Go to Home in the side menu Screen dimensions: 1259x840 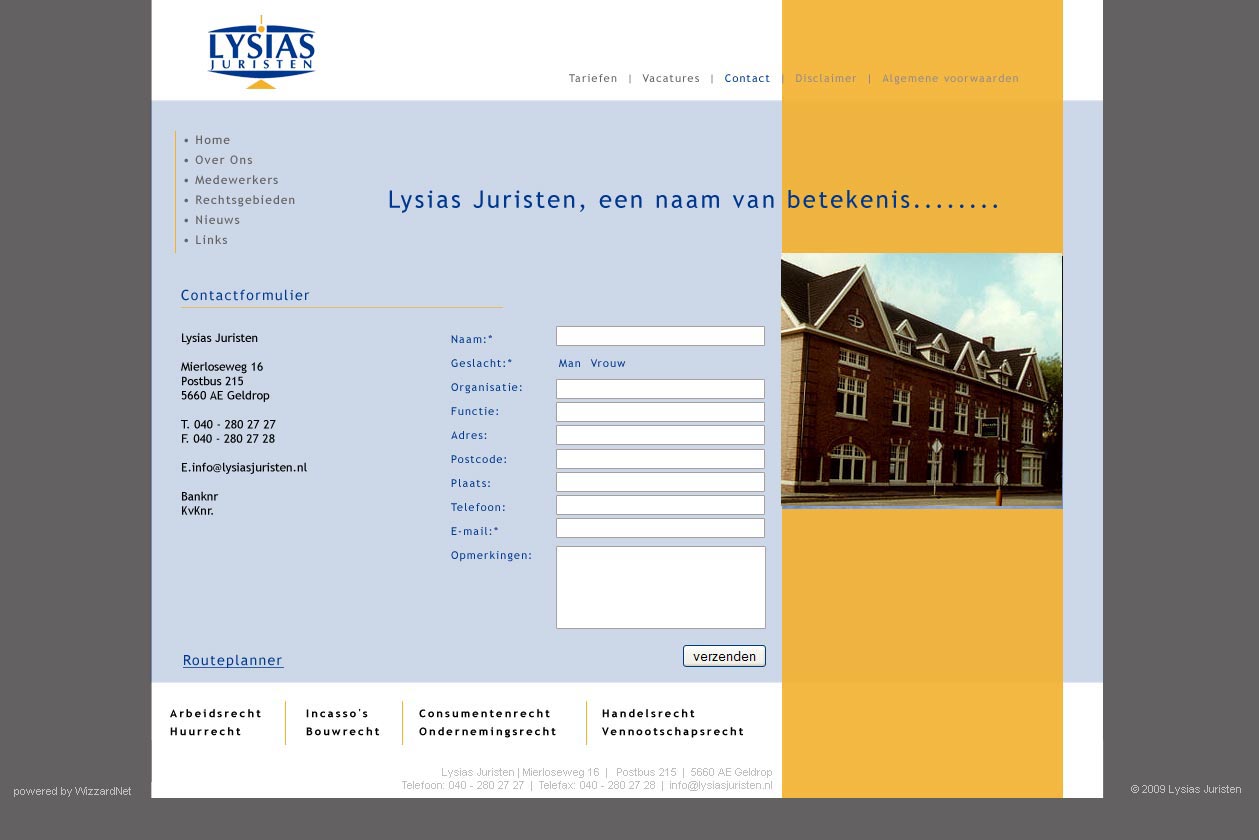click(212, 140)
